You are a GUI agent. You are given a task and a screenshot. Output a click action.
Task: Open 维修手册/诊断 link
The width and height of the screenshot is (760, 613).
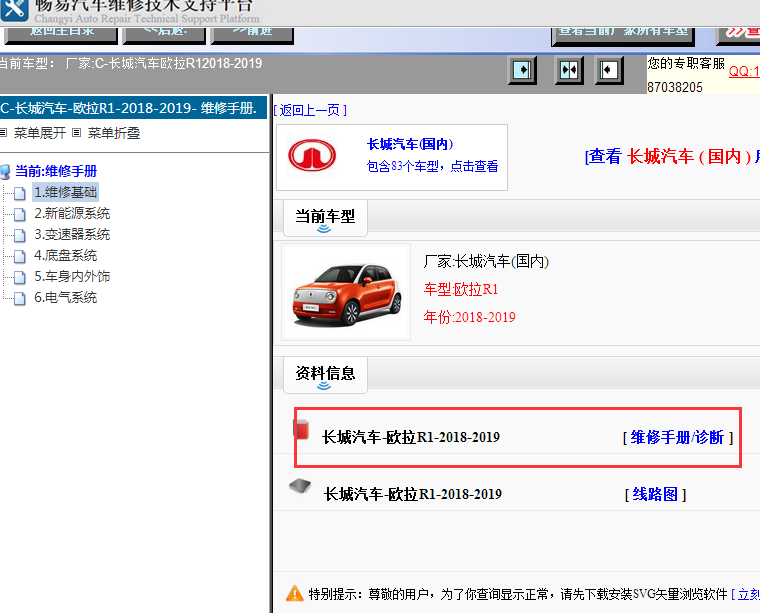click(x=678, y=438)
